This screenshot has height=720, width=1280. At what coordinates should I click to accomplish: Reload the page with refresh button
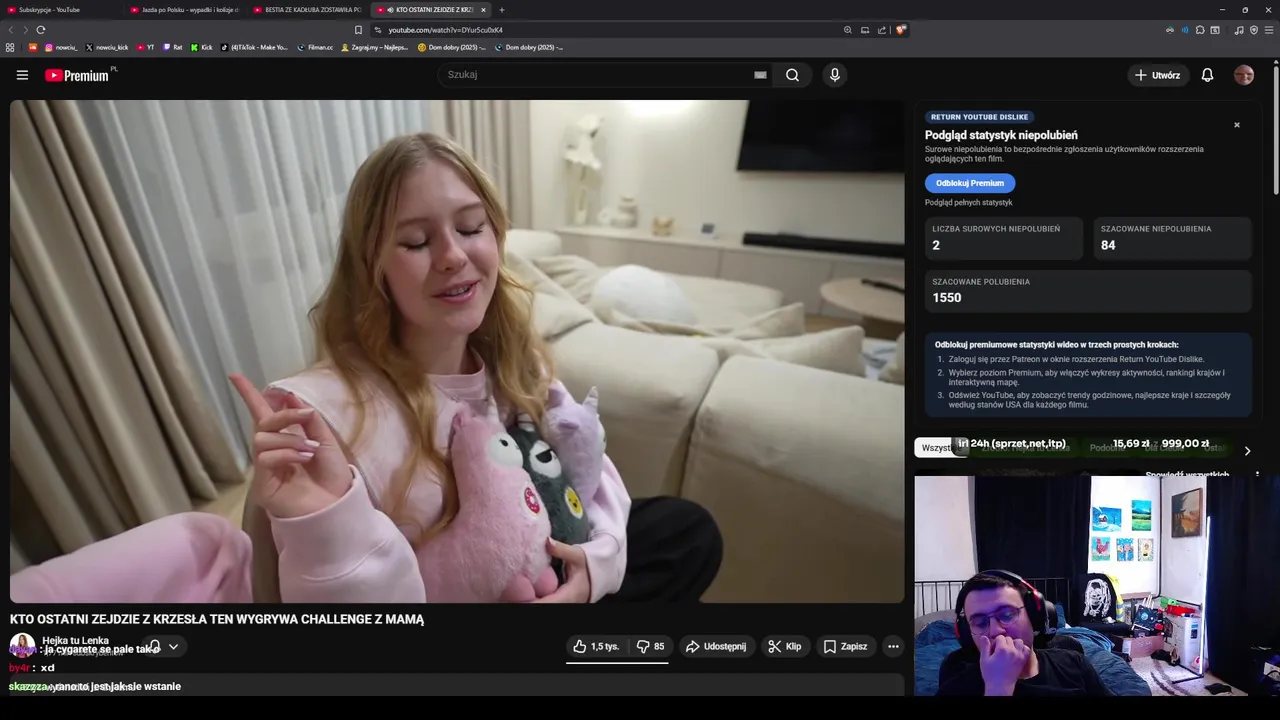[41, 30]
